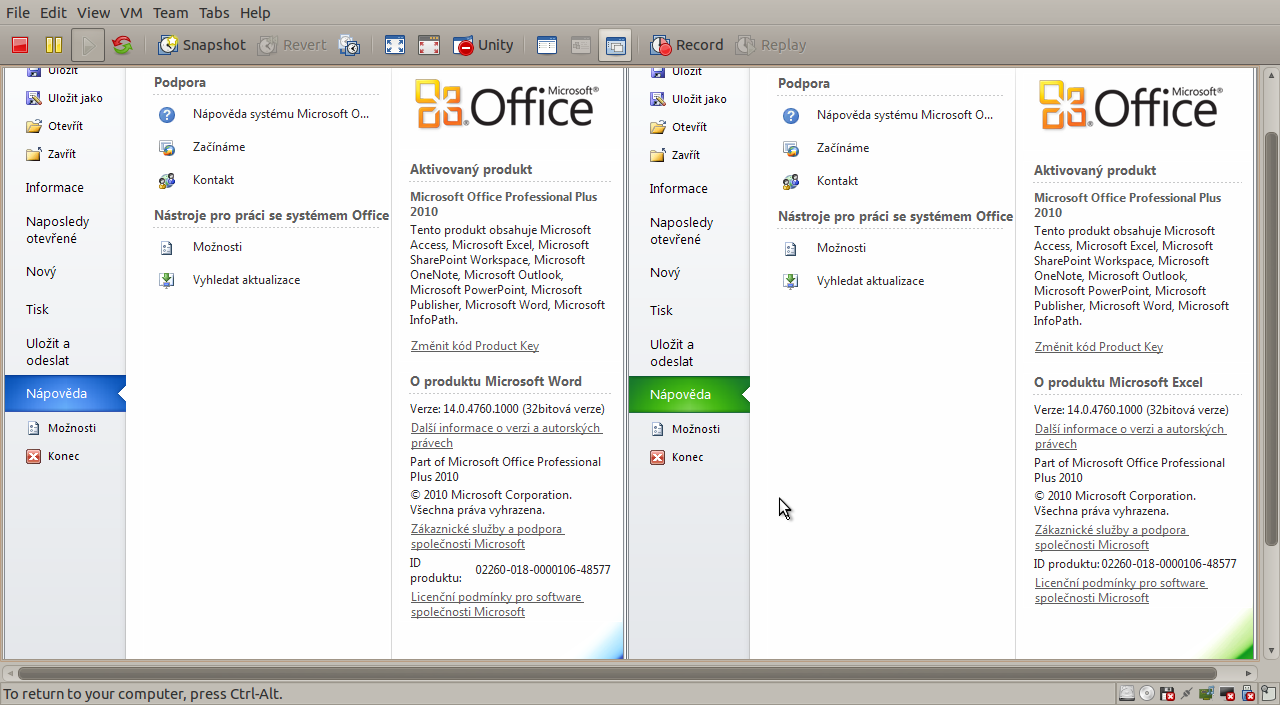The width and height of the screenshot is (1280, 705).
Task: Click Změnit kód Product Key in Excel
Action: (x=1099, y=347)
